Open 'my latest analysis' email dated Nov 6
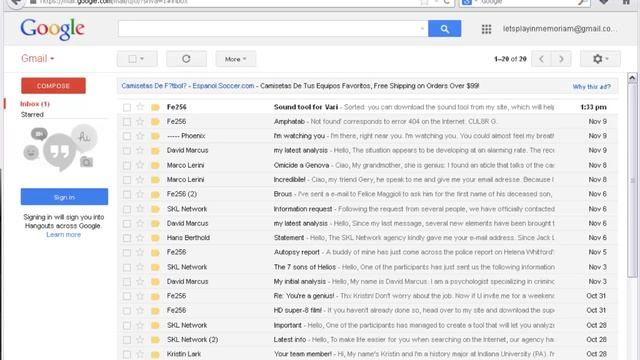 [367, 223]
